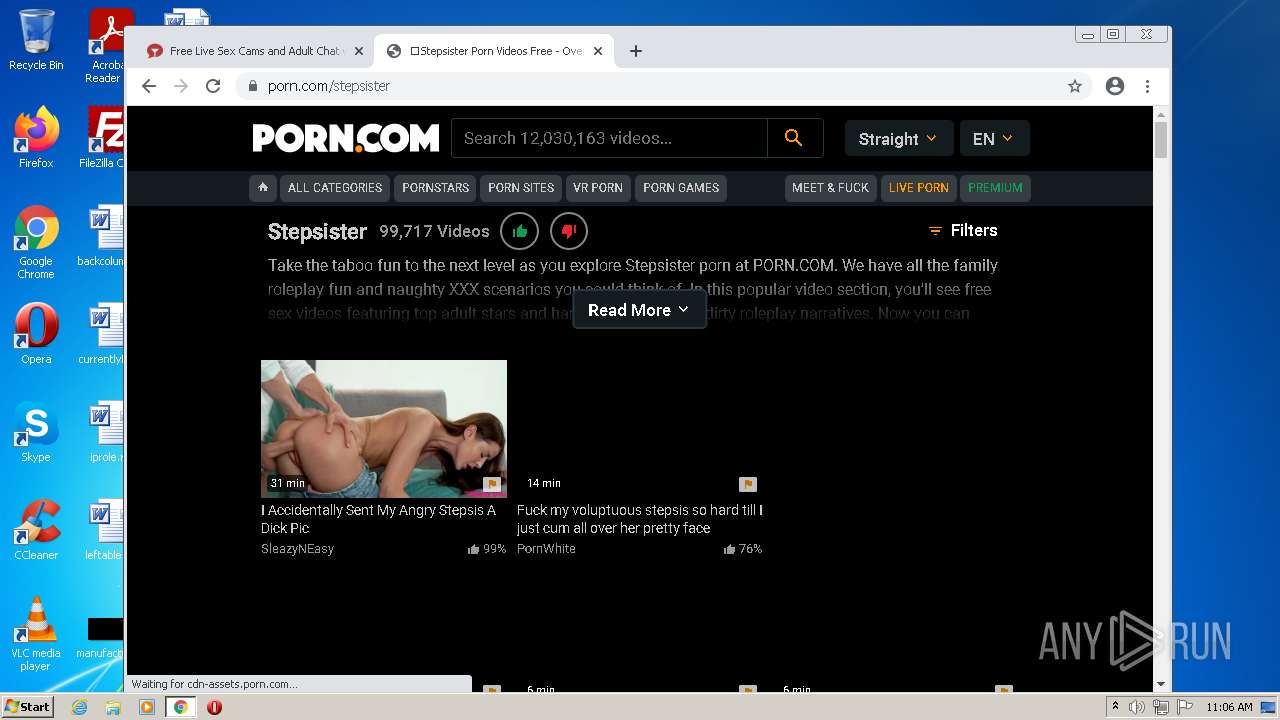The width and height of the screenshot is (1280, 720).
Task: Switch to the Free Live Cams tab
Action: 255,51
